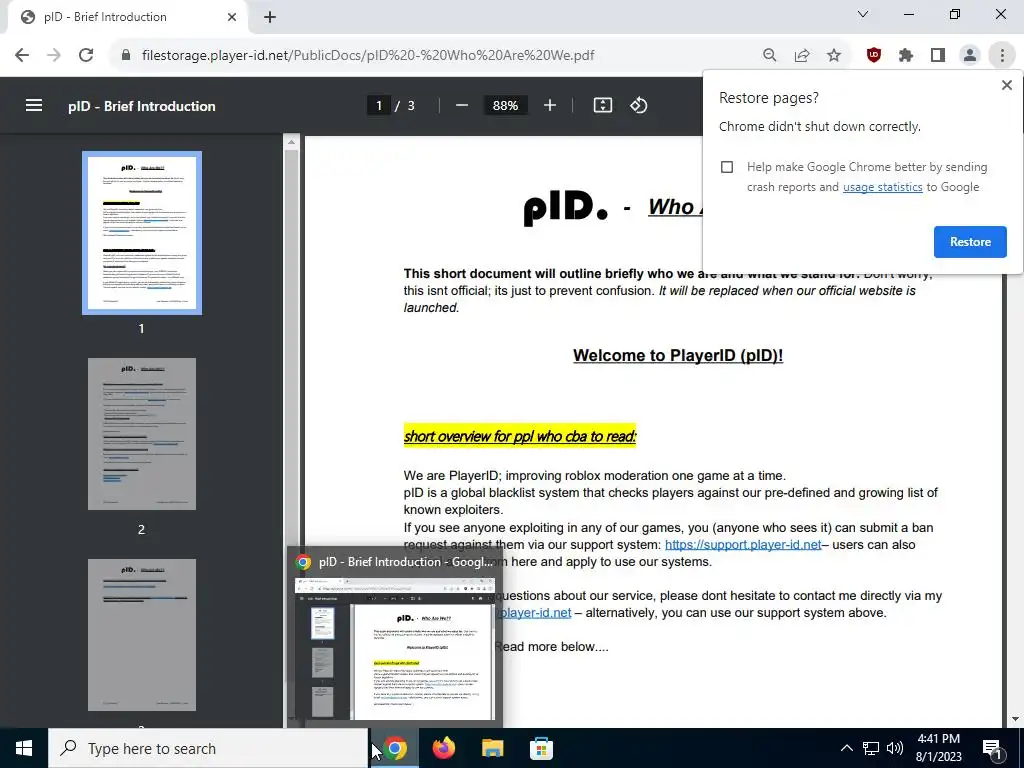Open the notification center
The image size is (1024, 768).
[x=993, y=748]
